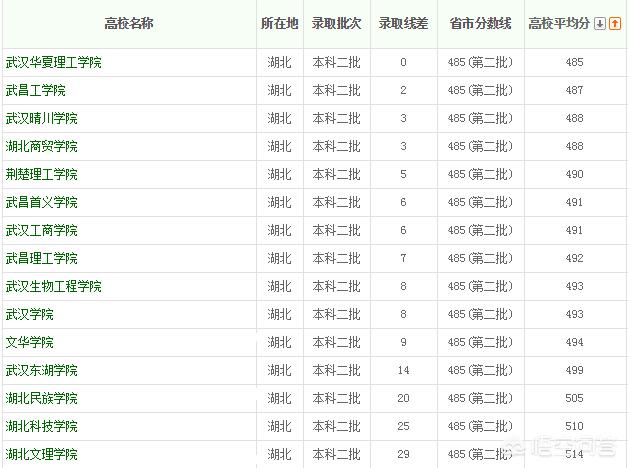Viewport: 628px width, 468px height.
Task: Click the 录取线差 column header
Action: (403, 24)
